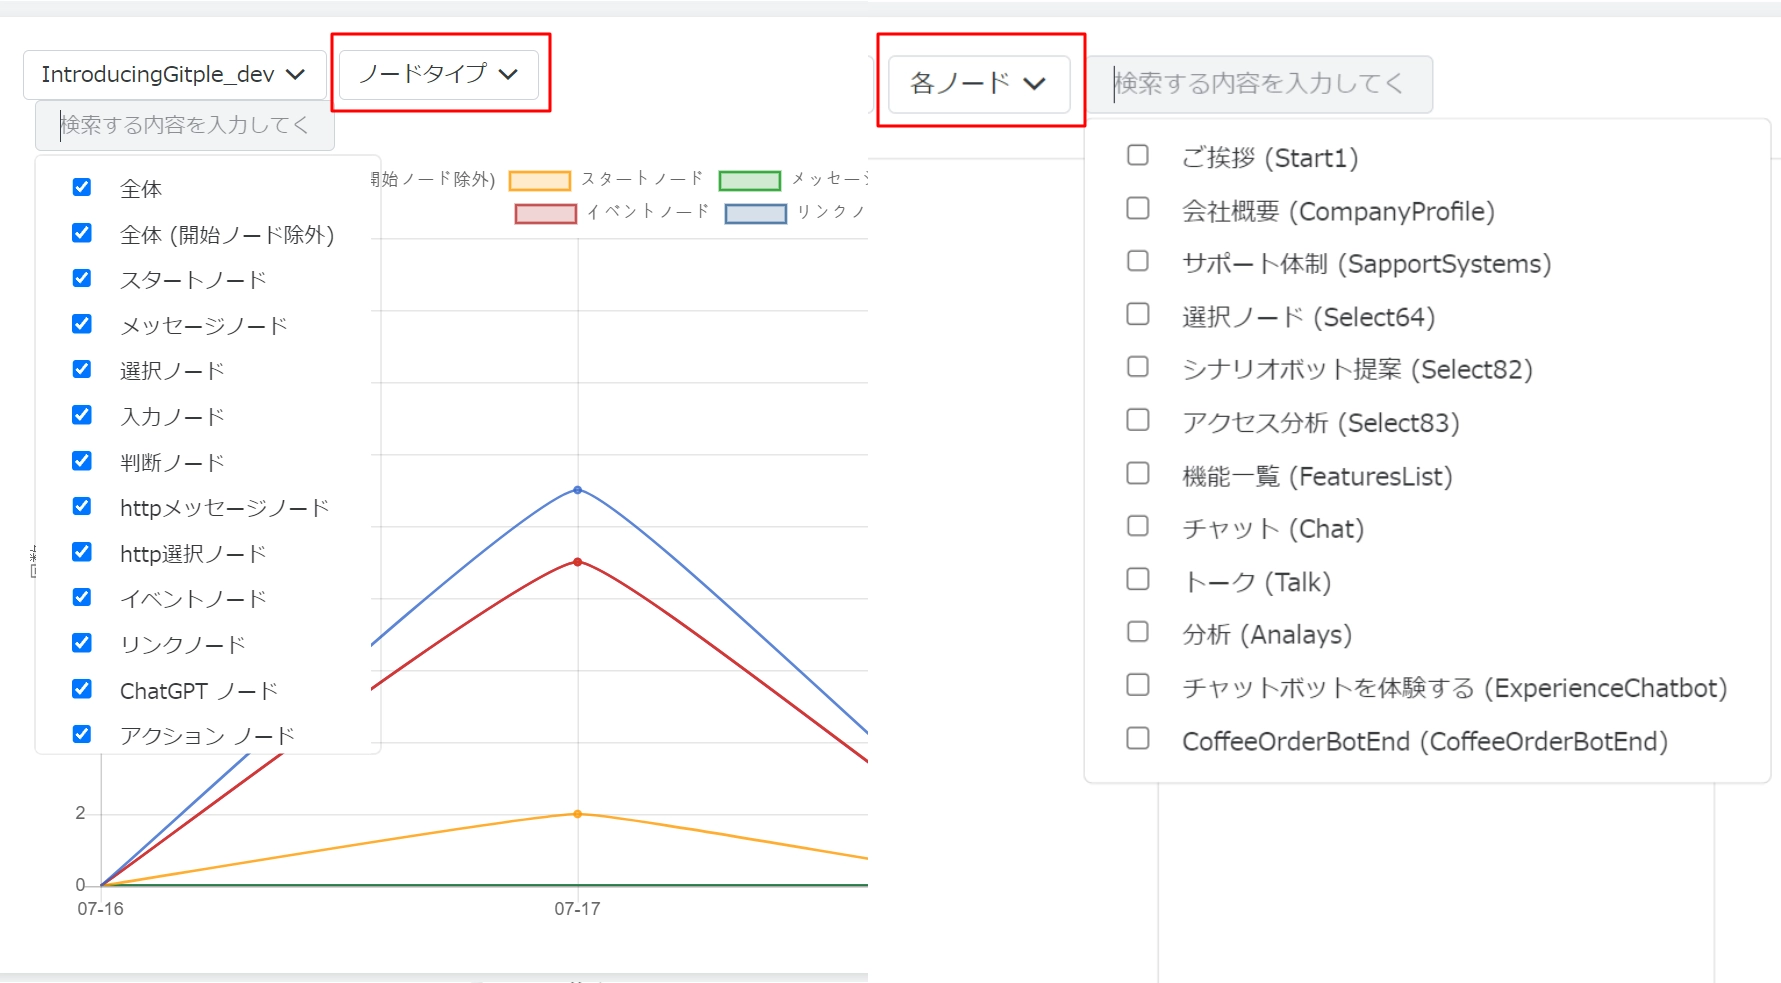Click the 会社概要 (CompanyProfile) list label
This screenshot has height=983, width=1781.
1338,211
